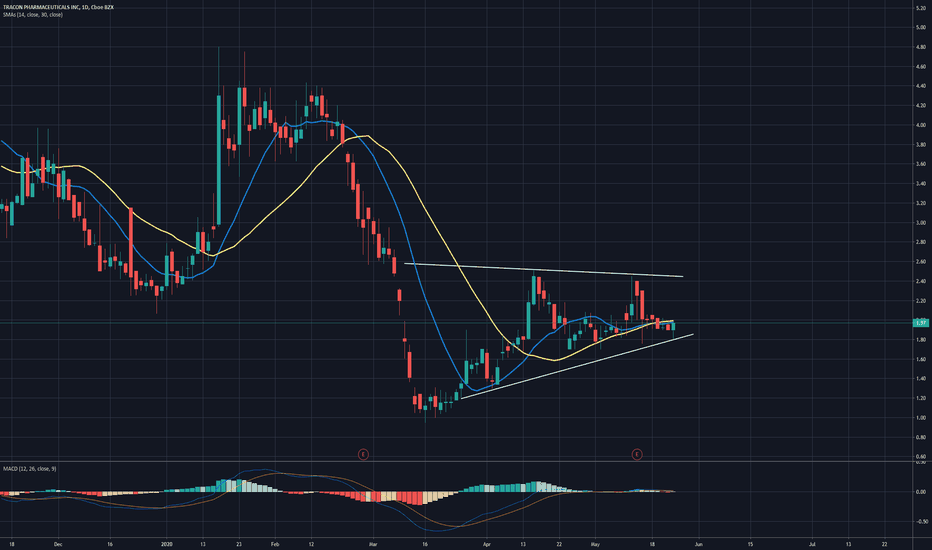Click the Jul date axis label
This screenshot has height=550, width=932.
[x=812, y=543]
